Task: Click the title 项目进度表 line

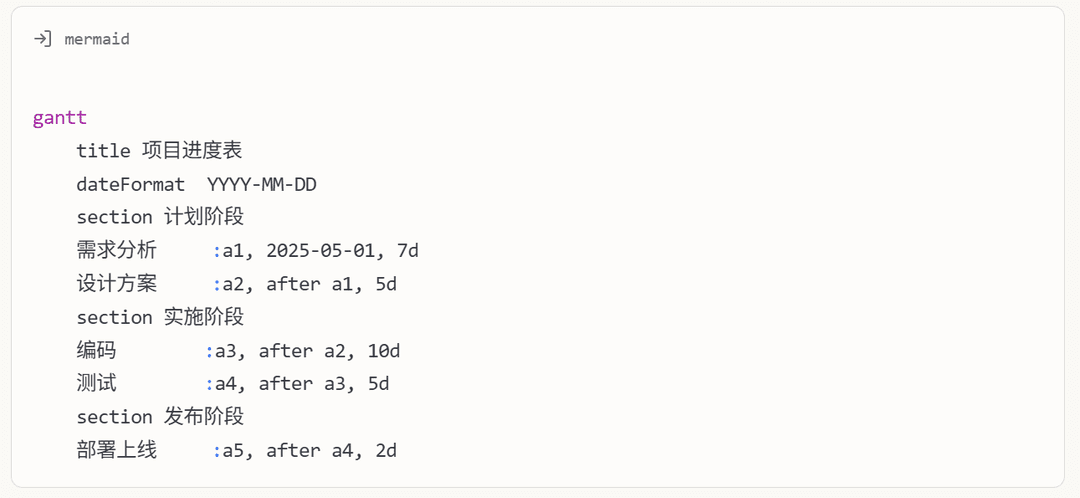Action: 159,150
